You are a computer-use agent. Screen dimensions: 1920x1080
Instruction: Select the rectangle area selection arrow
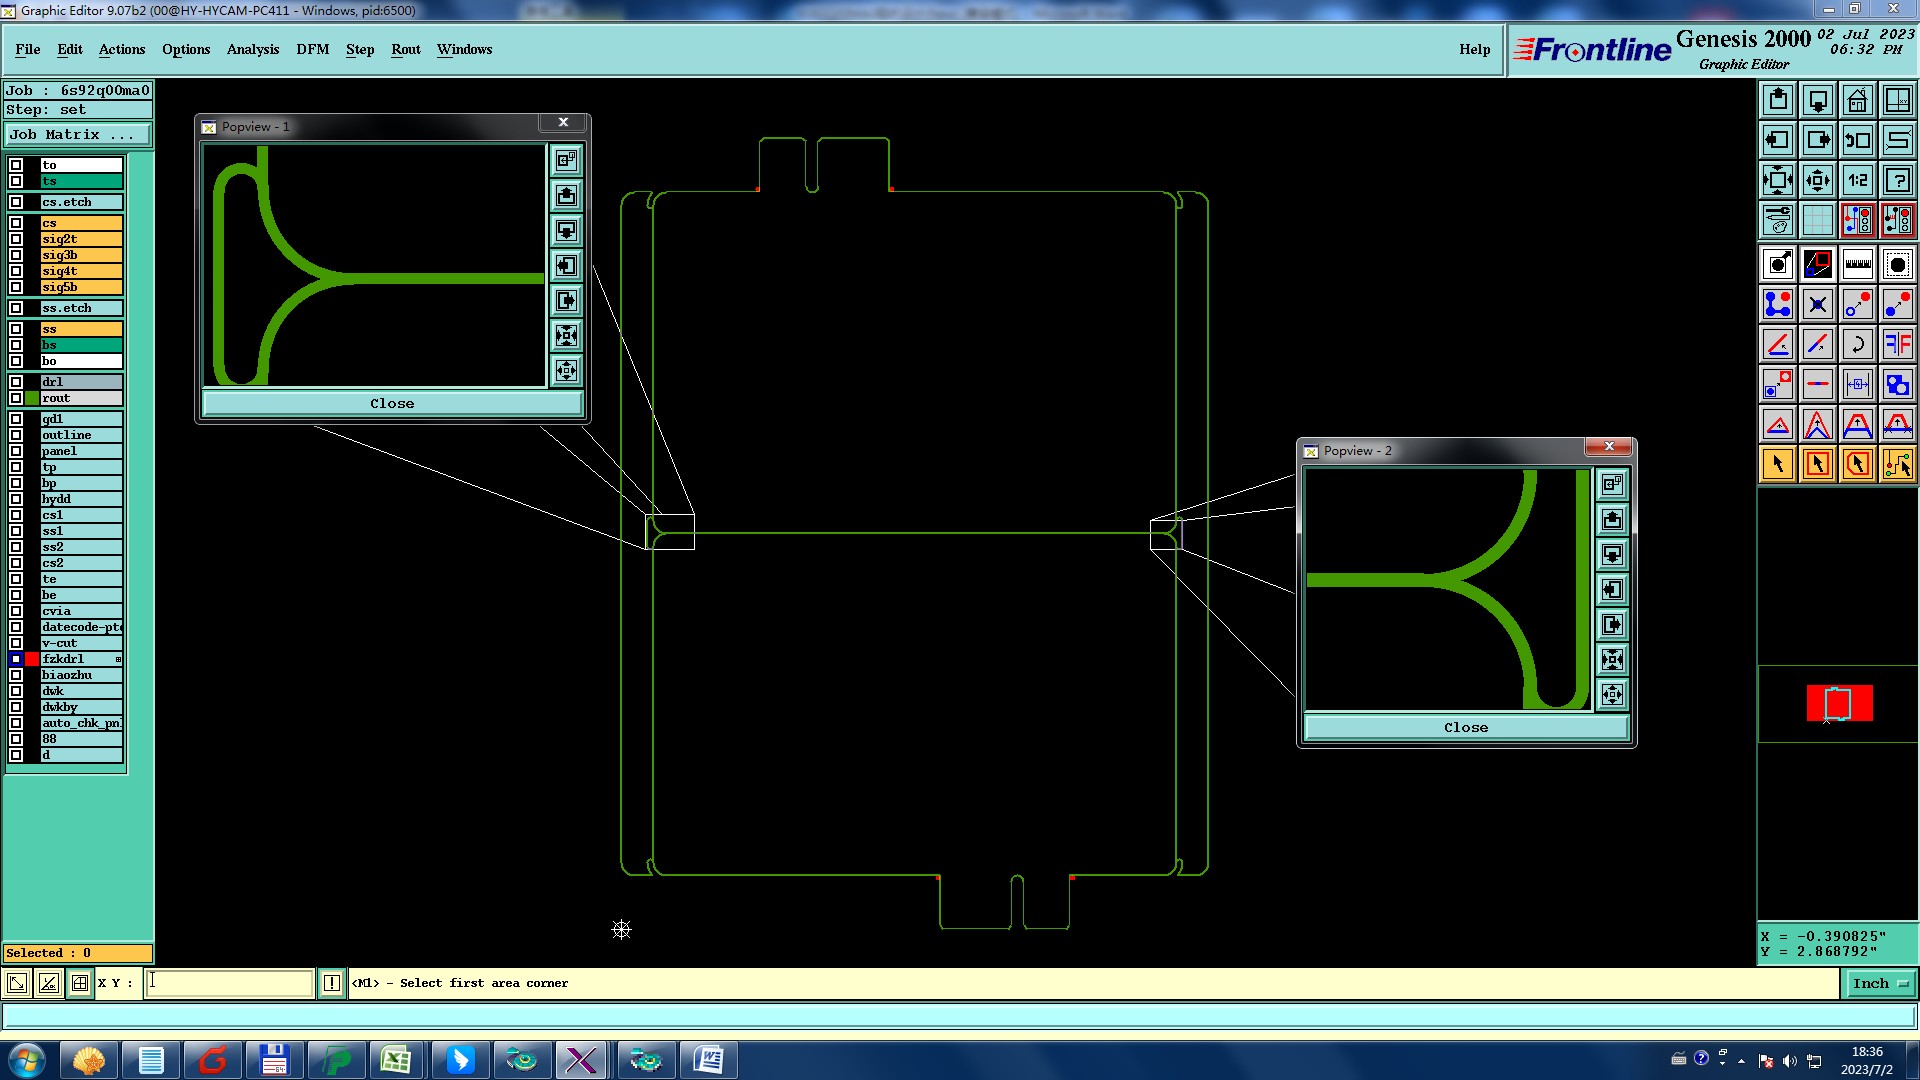point(1817,464)
